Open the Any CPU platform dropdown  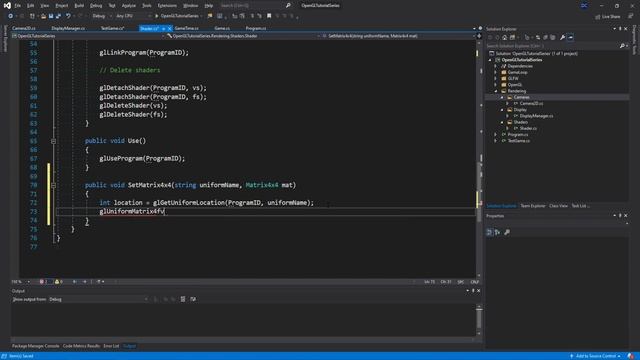click(133, 16)
